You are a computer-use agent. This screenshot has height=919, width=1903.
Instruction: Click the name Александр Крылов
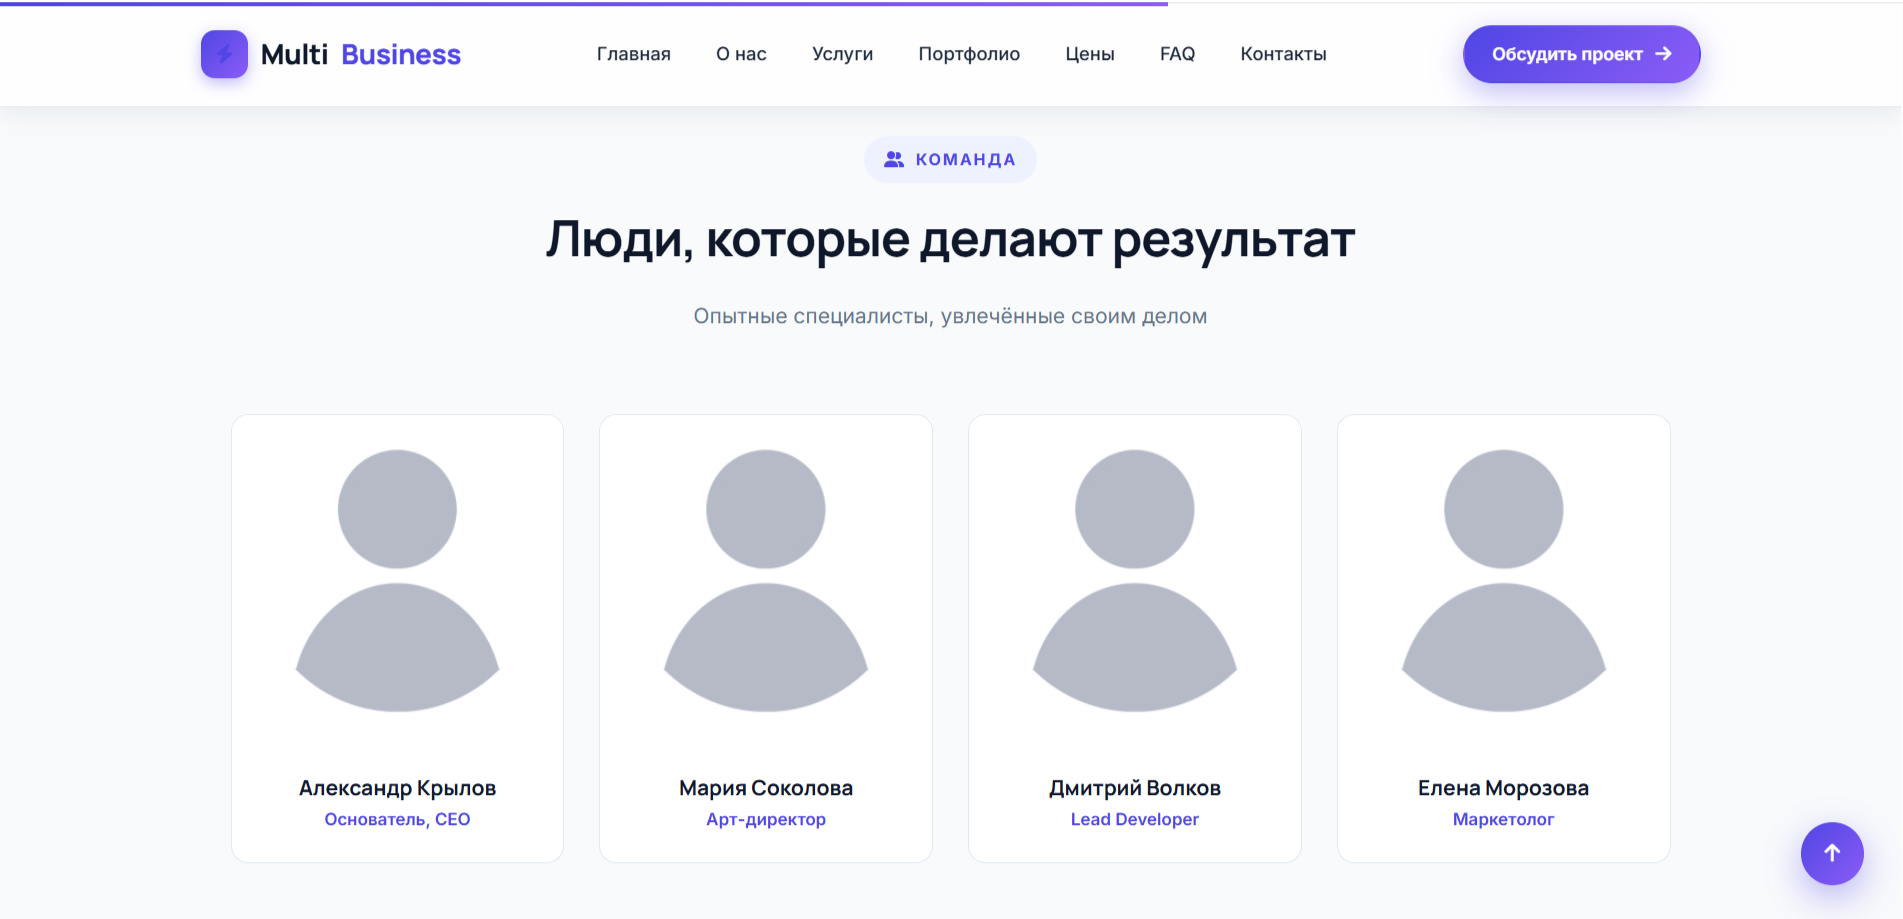397,788
